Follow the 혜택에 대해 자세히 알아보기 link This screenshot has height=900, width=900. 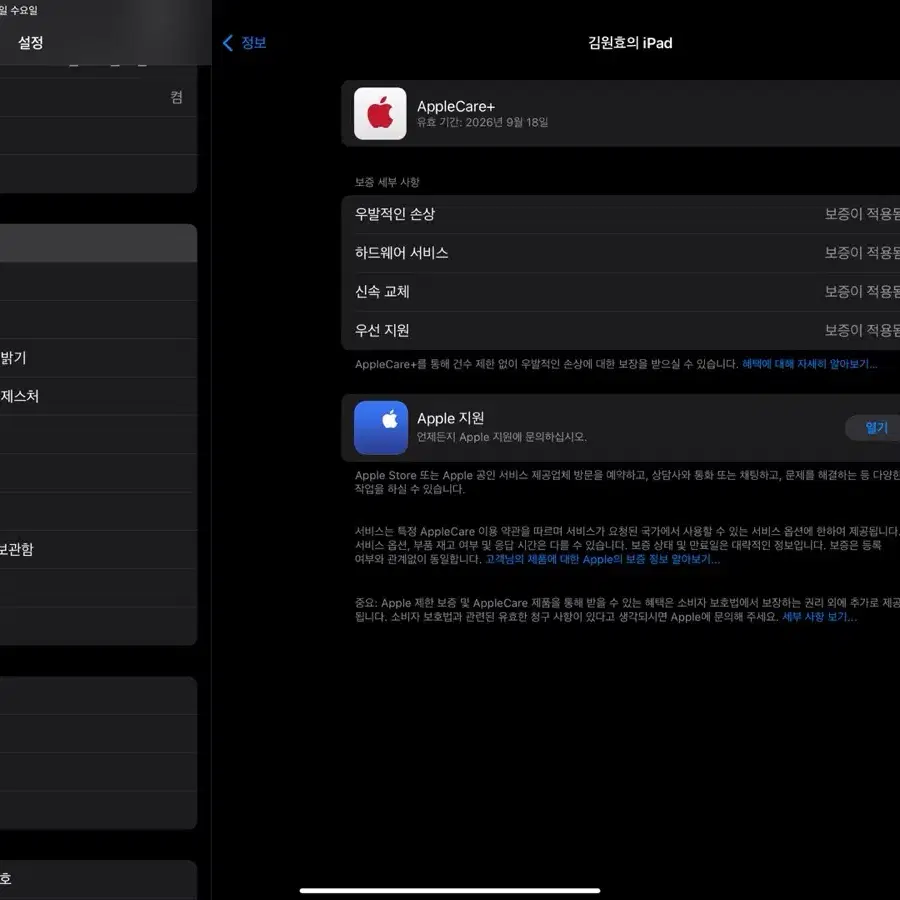tap(809, 364)
